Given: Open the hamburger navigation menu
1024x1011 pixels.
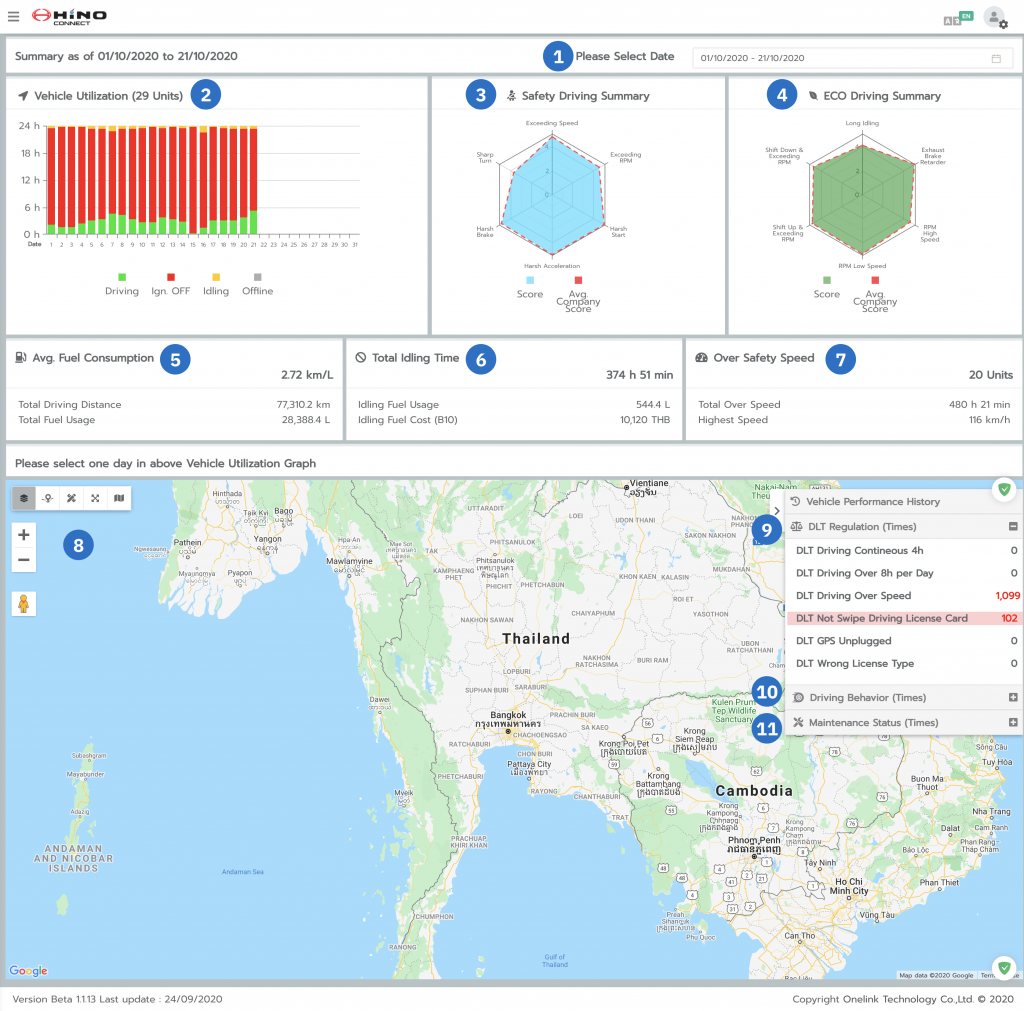Looking at the screenshot, I should tap(14, 16).
